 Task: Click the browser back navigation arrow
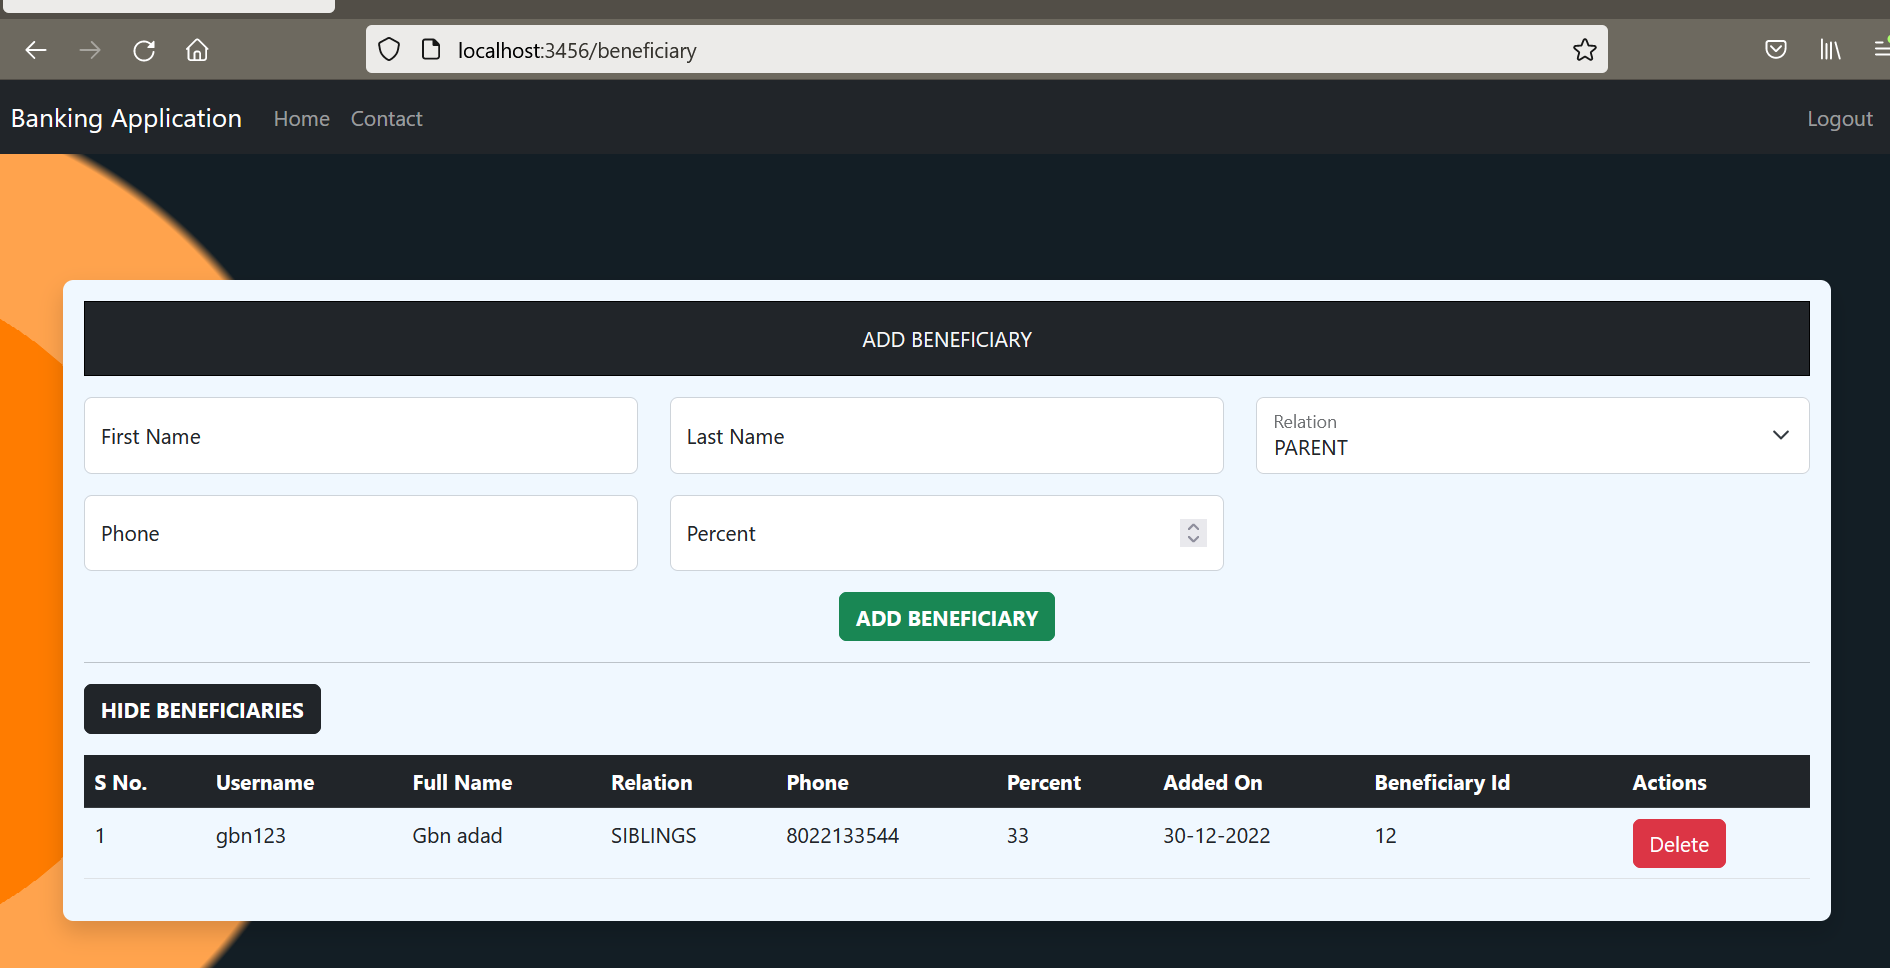(35, 50)
